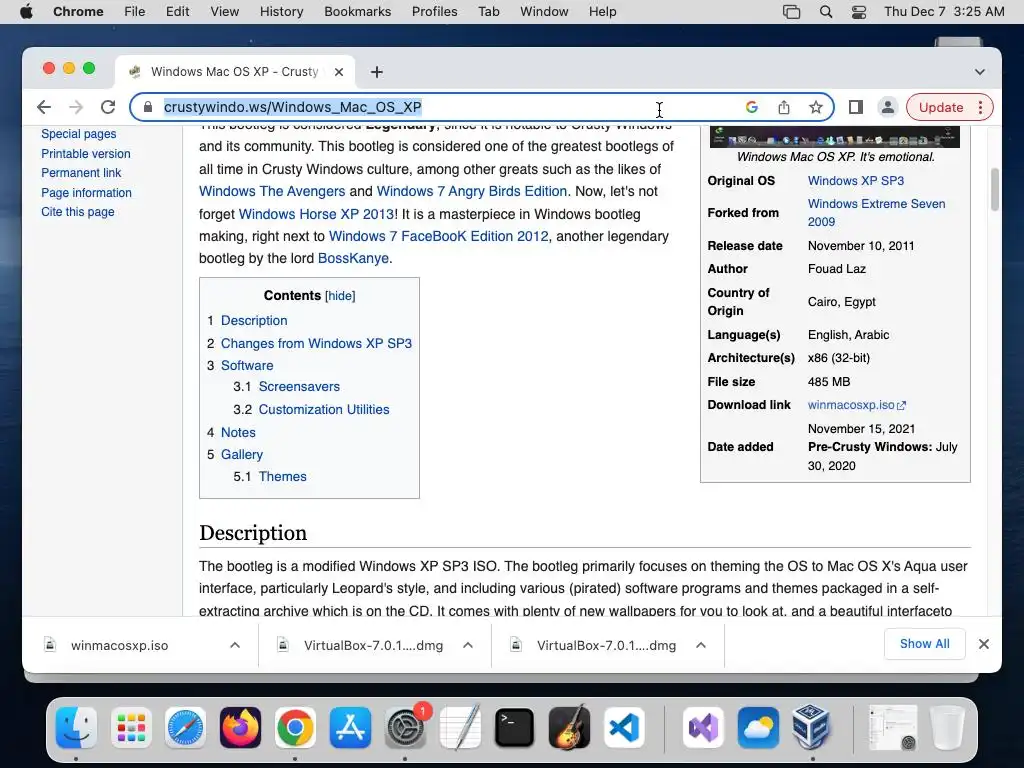Open the Apple menu
This screenshot has width=1024, height=768.
coord(26,12)
